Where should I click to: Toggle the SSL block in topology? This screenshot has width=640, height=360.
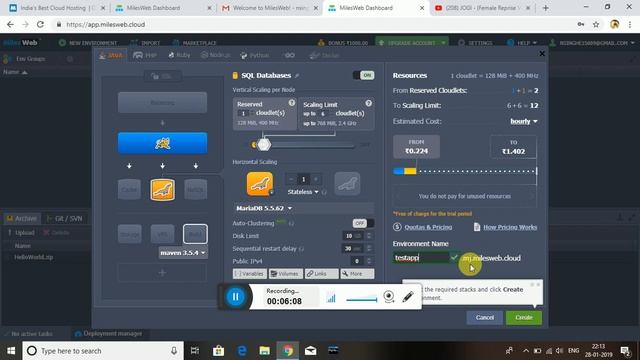162,76
